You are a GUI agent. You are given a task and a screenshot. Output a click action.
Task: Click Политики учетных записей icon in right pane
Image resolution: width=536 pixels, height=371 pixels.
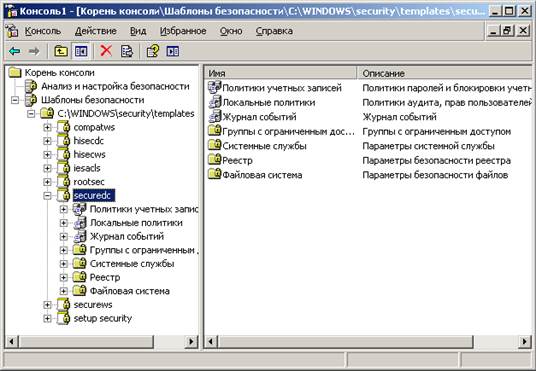click(x=215, y=88)
